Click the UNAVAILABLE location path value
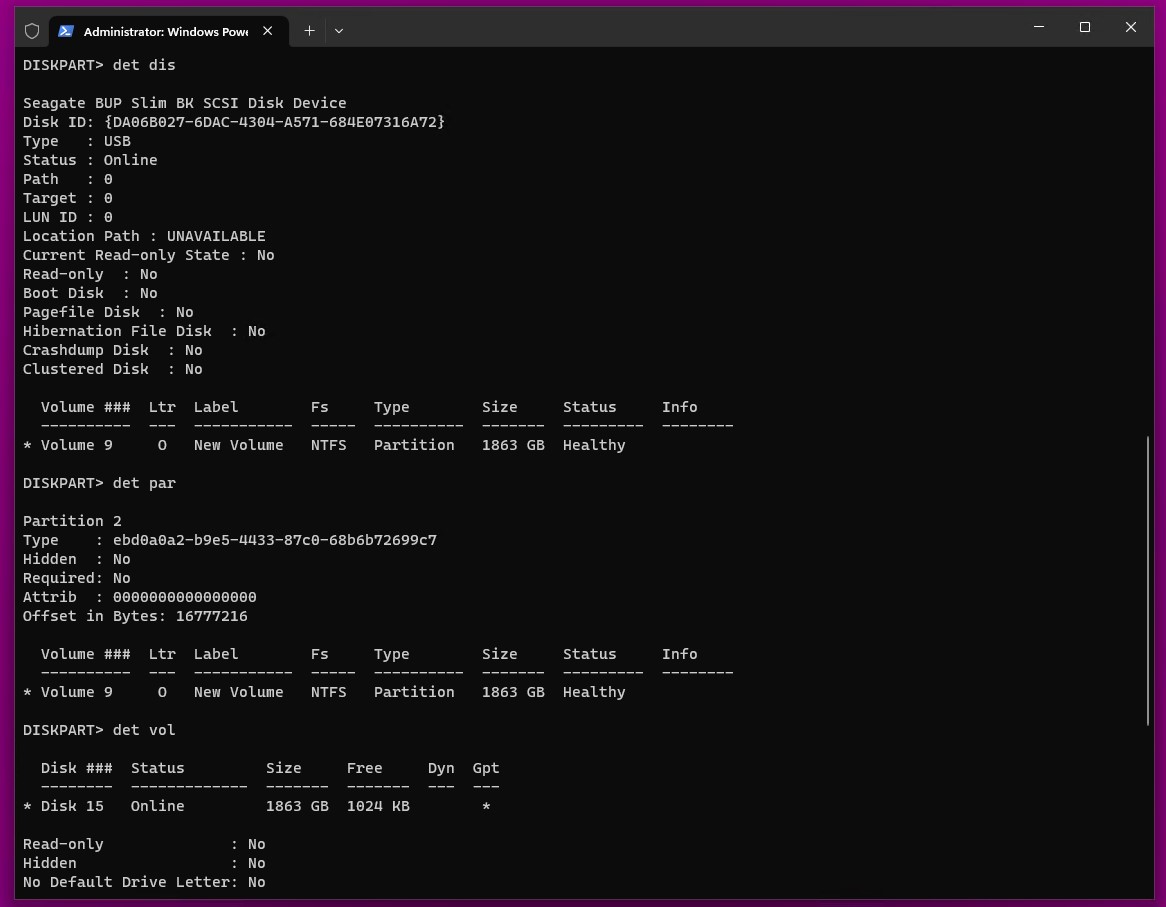Image resolution: width=1166 pixels, height=907 pixels. click(x=216, y=236)
